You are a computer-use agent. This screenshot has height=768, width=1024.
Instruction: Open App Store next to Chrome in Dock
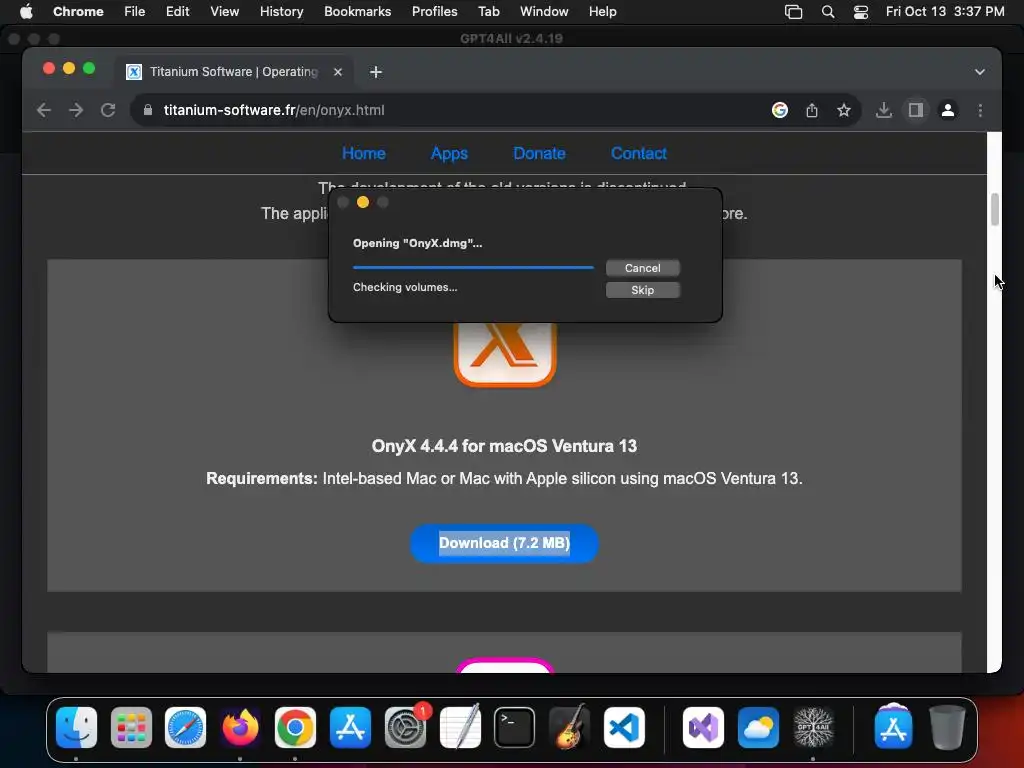pyautogui.click(x=350, y=728)
